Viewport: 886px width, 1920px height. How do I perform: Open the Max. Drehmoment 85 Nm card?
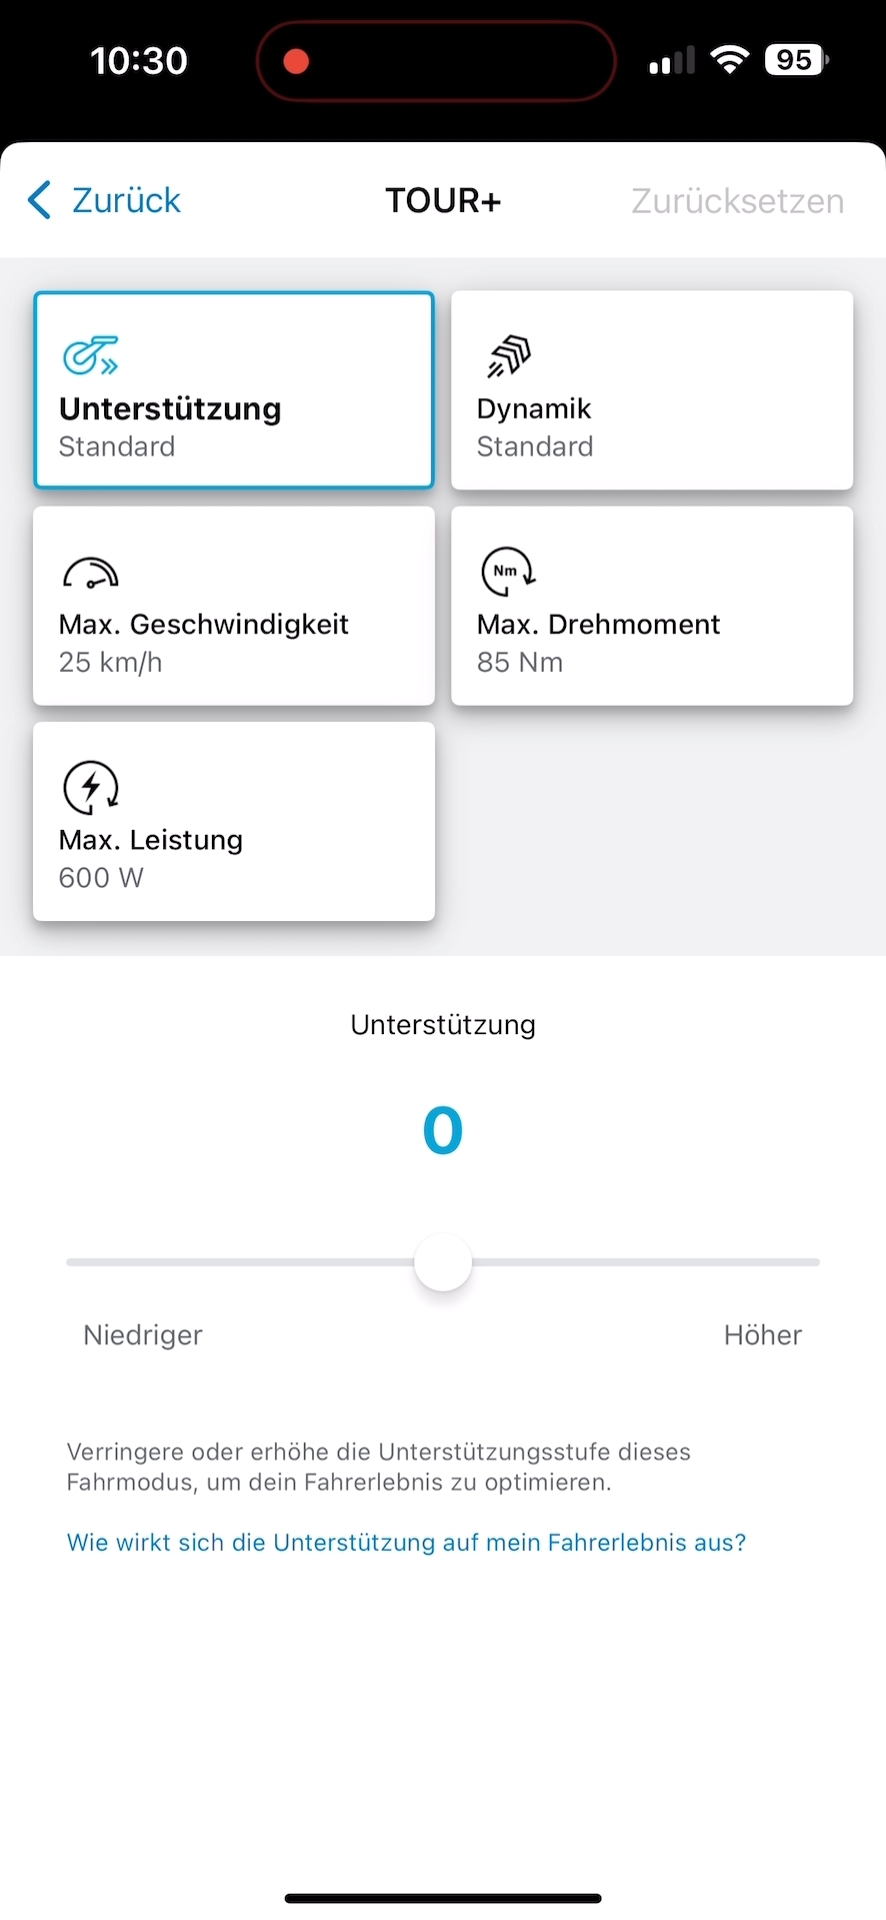click(652, 606)
